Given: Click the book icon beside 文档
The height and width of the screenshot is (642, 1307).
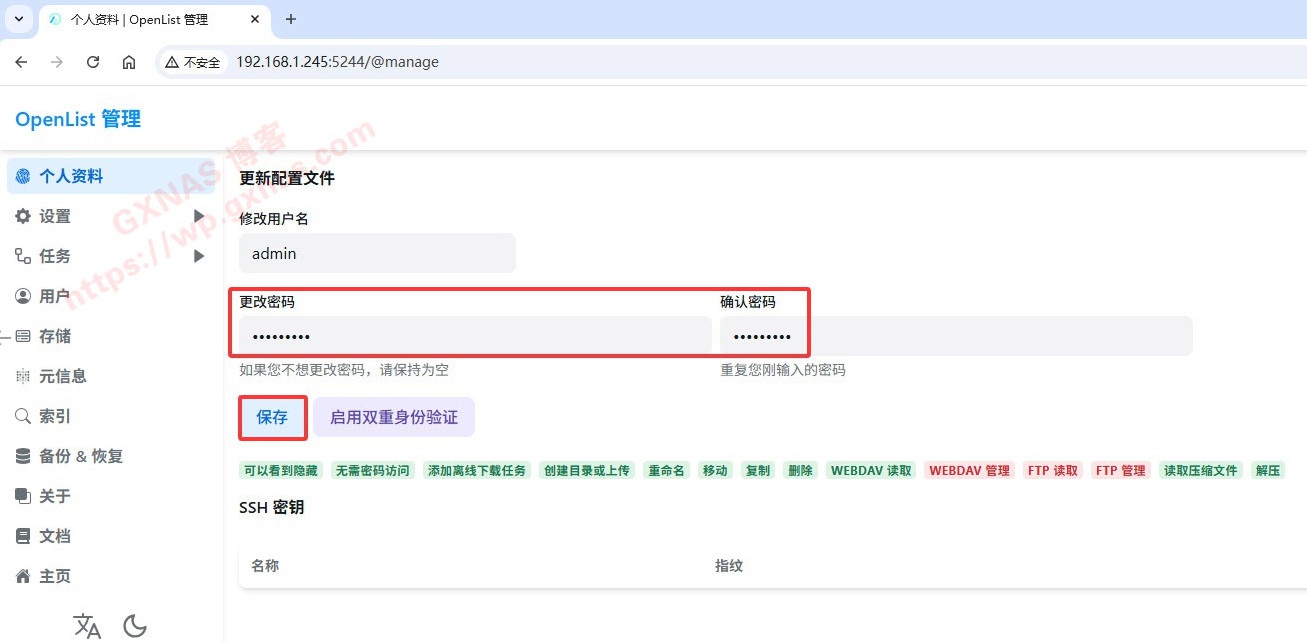Looking at the screenshot, I should [23, 536].
